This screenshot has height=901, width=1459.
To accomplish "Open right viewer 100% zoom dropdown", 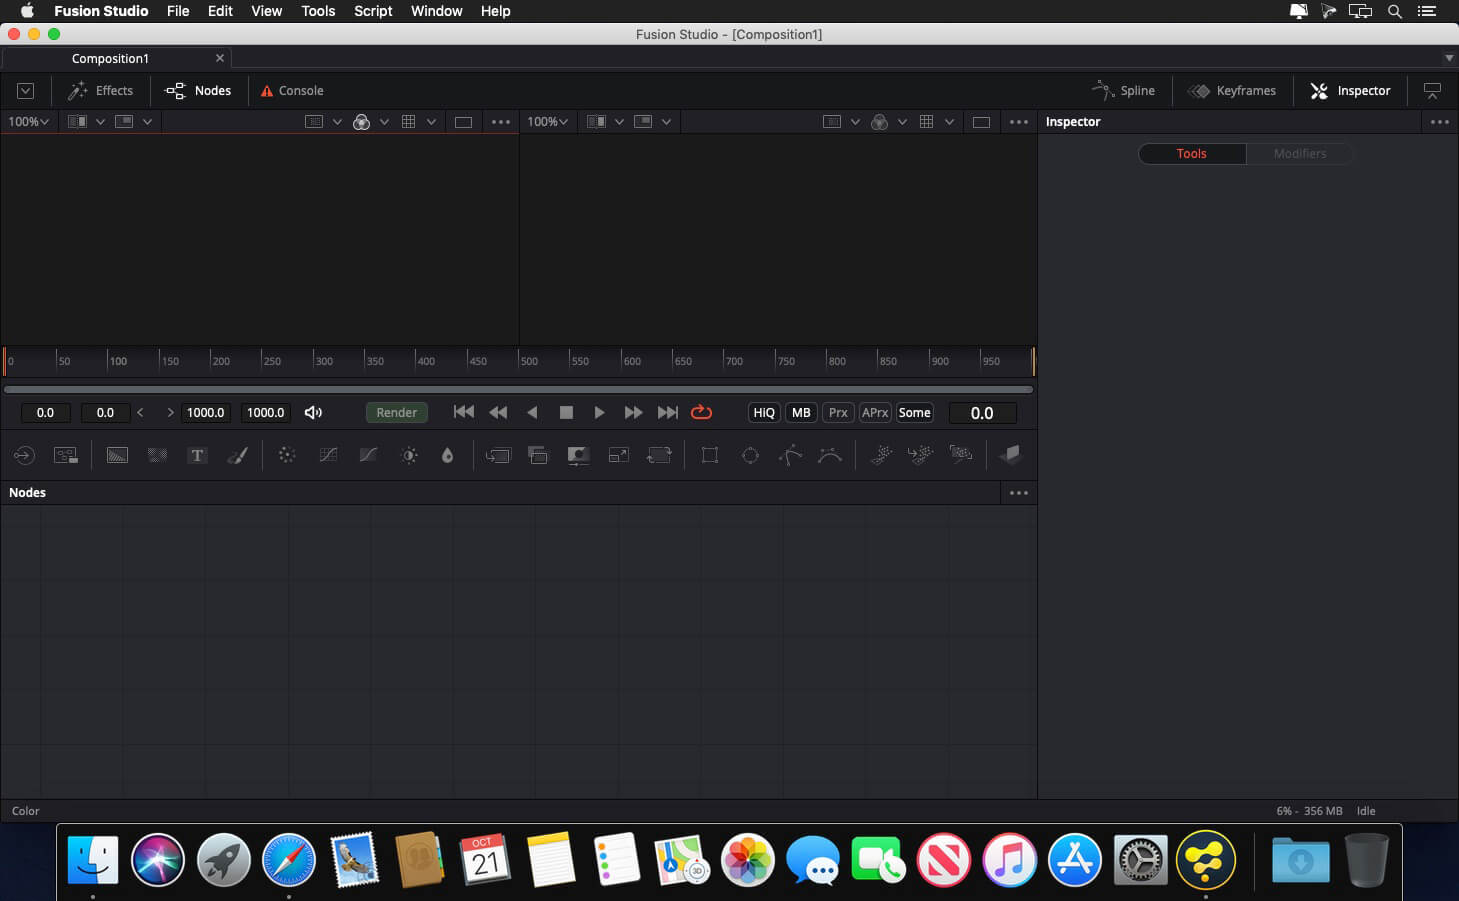I will pyautogui.click(x=547, y=122).
